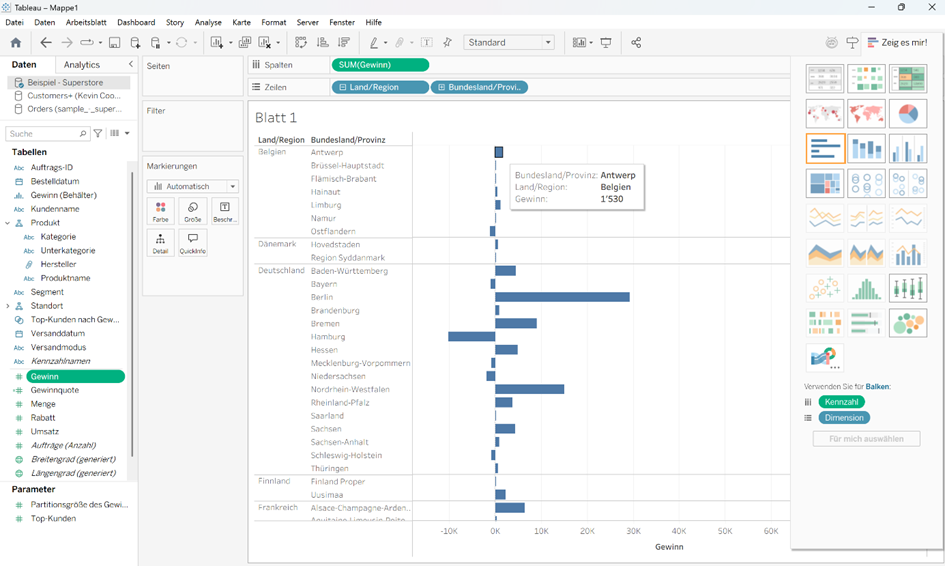The height and width of the screenshot is (566, 945).
Task: Collapse the Produkt folder in data pane
Action: pyautogui.click(x=8, y=223)
